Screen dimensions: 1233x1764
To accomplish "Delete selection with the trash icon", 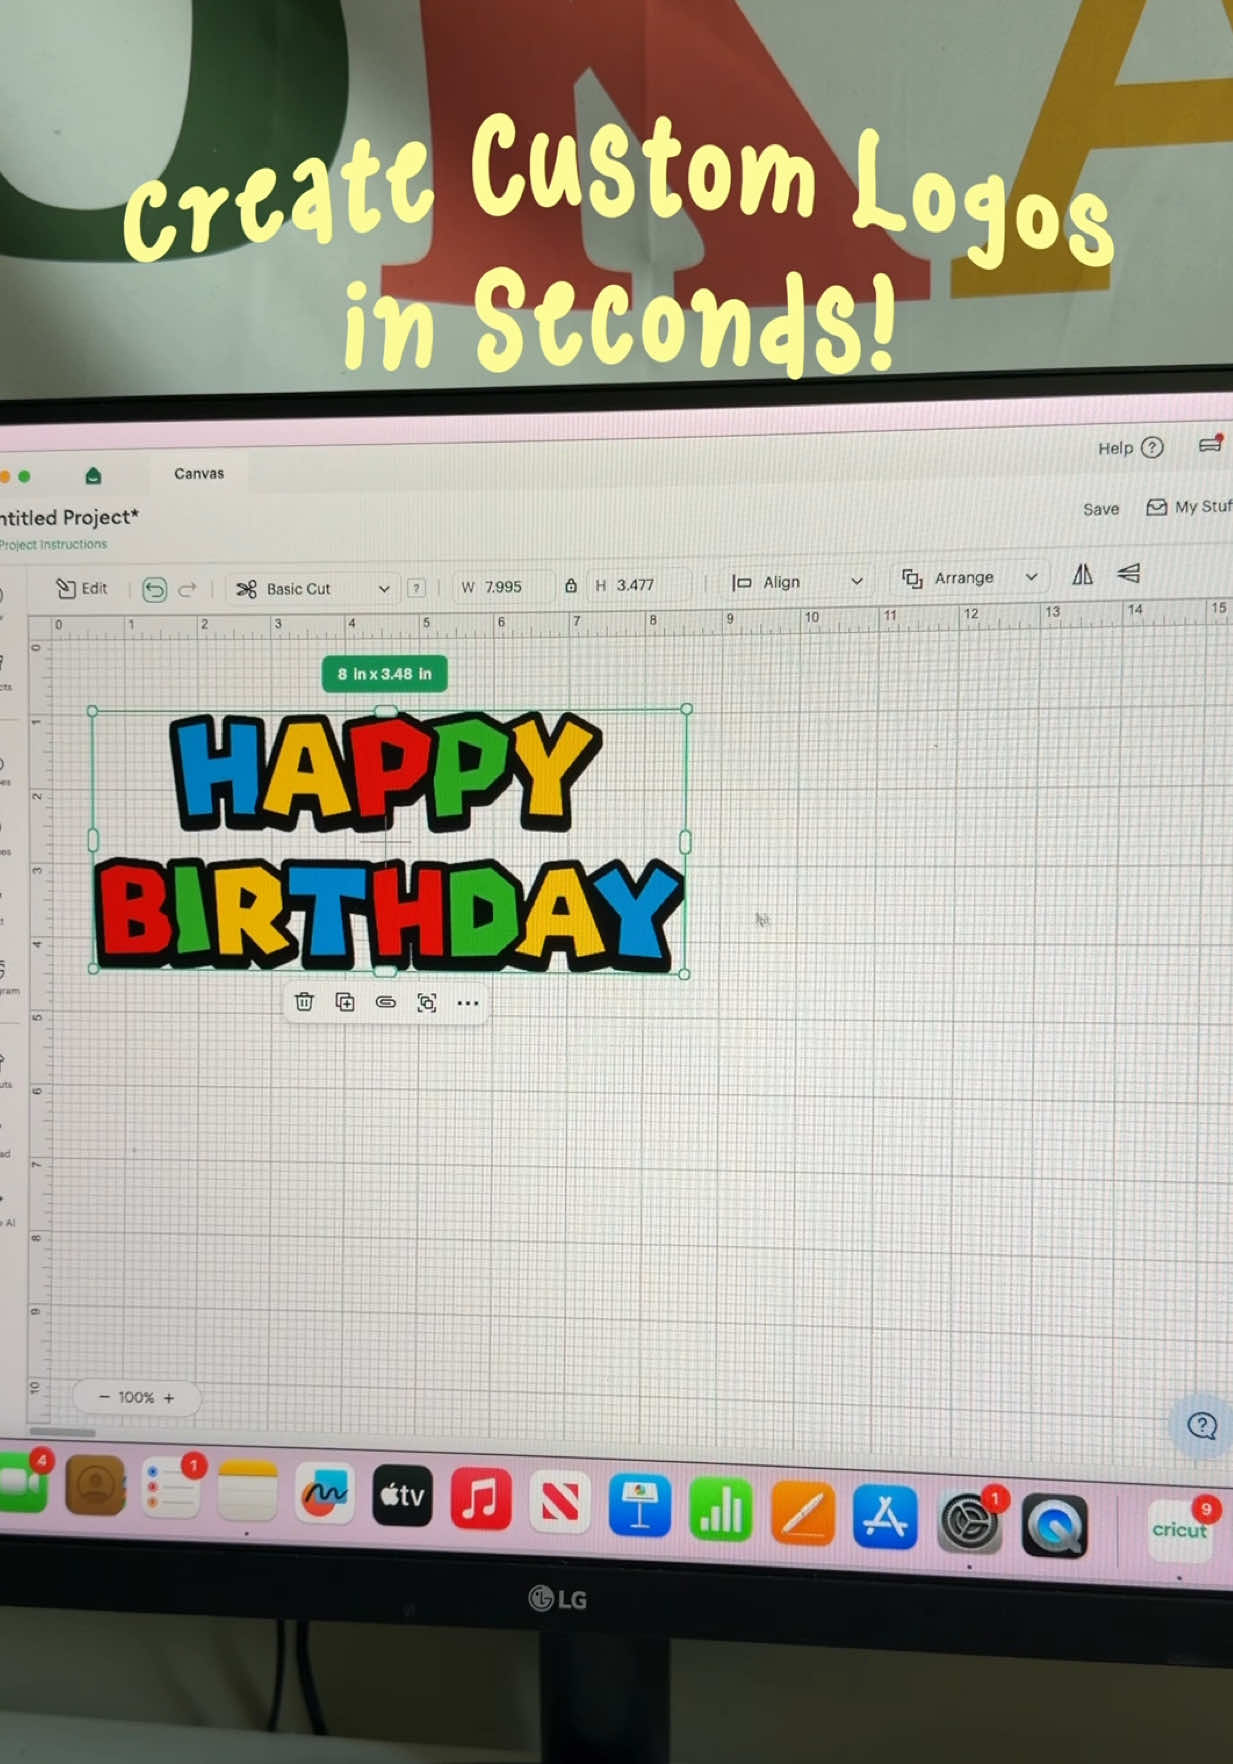I will click(304, 1001).
